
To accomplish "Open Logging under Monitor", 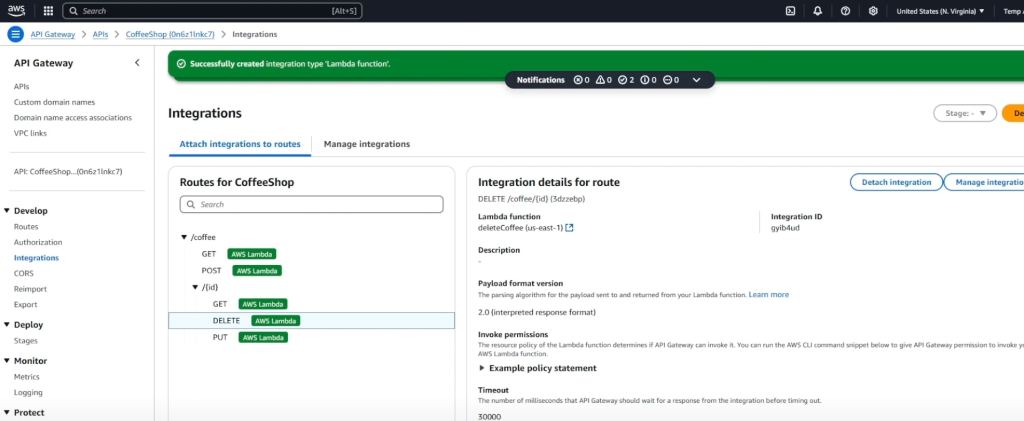I will click(x=28, y=392).
